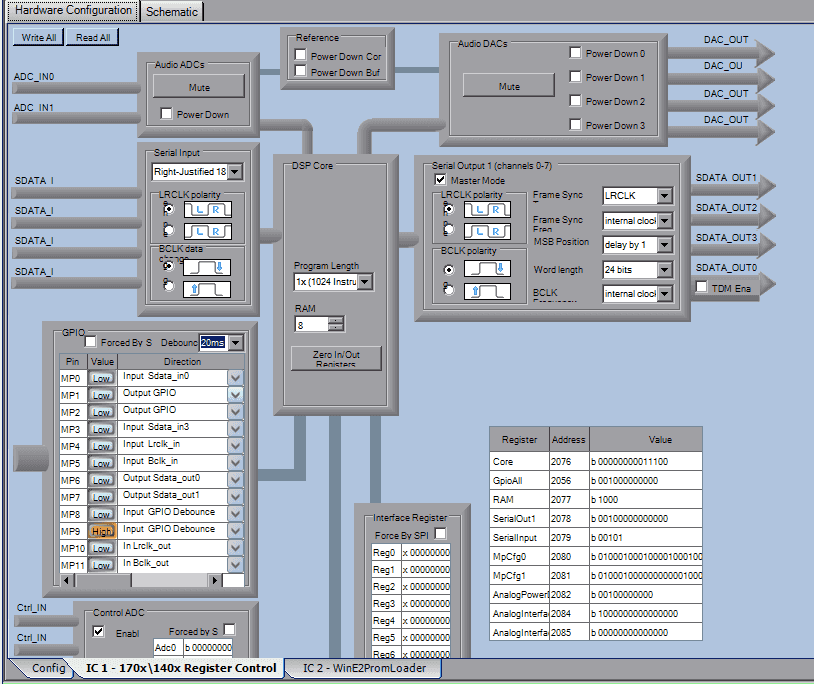Image resolution: width=814 pixels, height=684 pixels.
Task: Select the bottom inverted L/R waveform icon in Serial Input
Action: pyautogui.click(x=206, y=232)
